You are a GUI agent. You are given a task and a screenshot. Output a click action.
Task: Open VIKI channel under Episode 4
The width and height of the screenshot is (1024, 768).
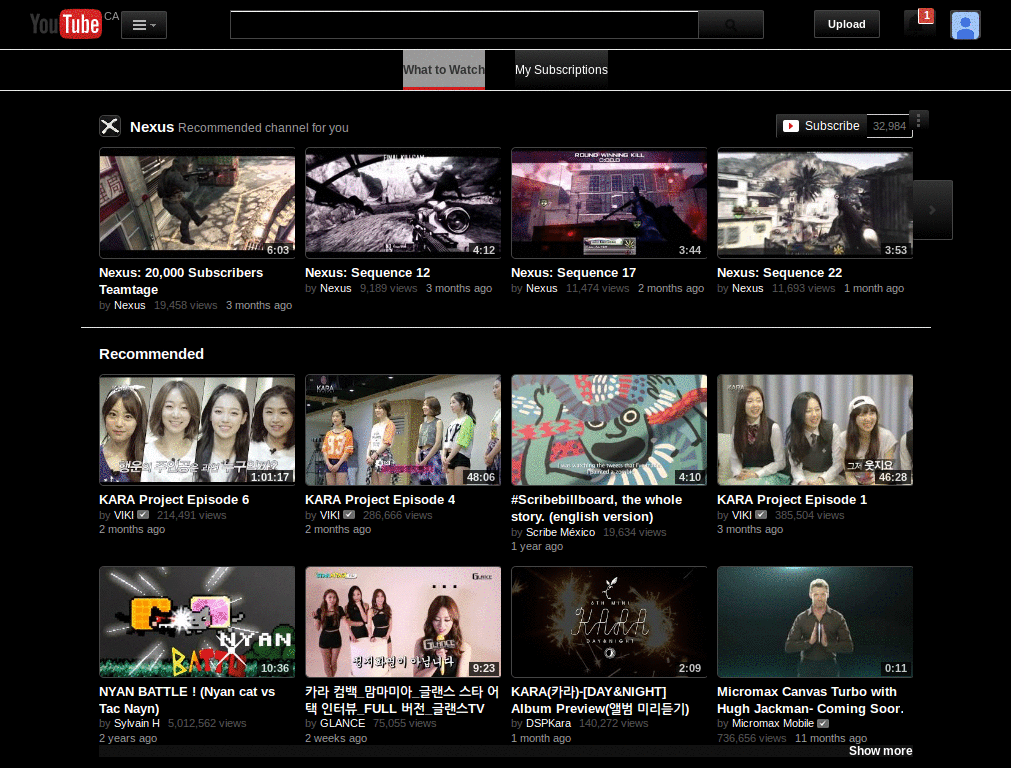click(x=330, y=515)
